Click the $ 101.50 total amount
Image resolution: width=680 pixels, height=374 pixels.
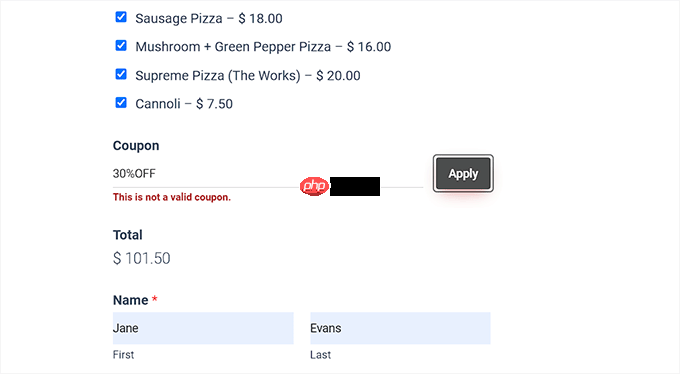(x=141, y=259)
